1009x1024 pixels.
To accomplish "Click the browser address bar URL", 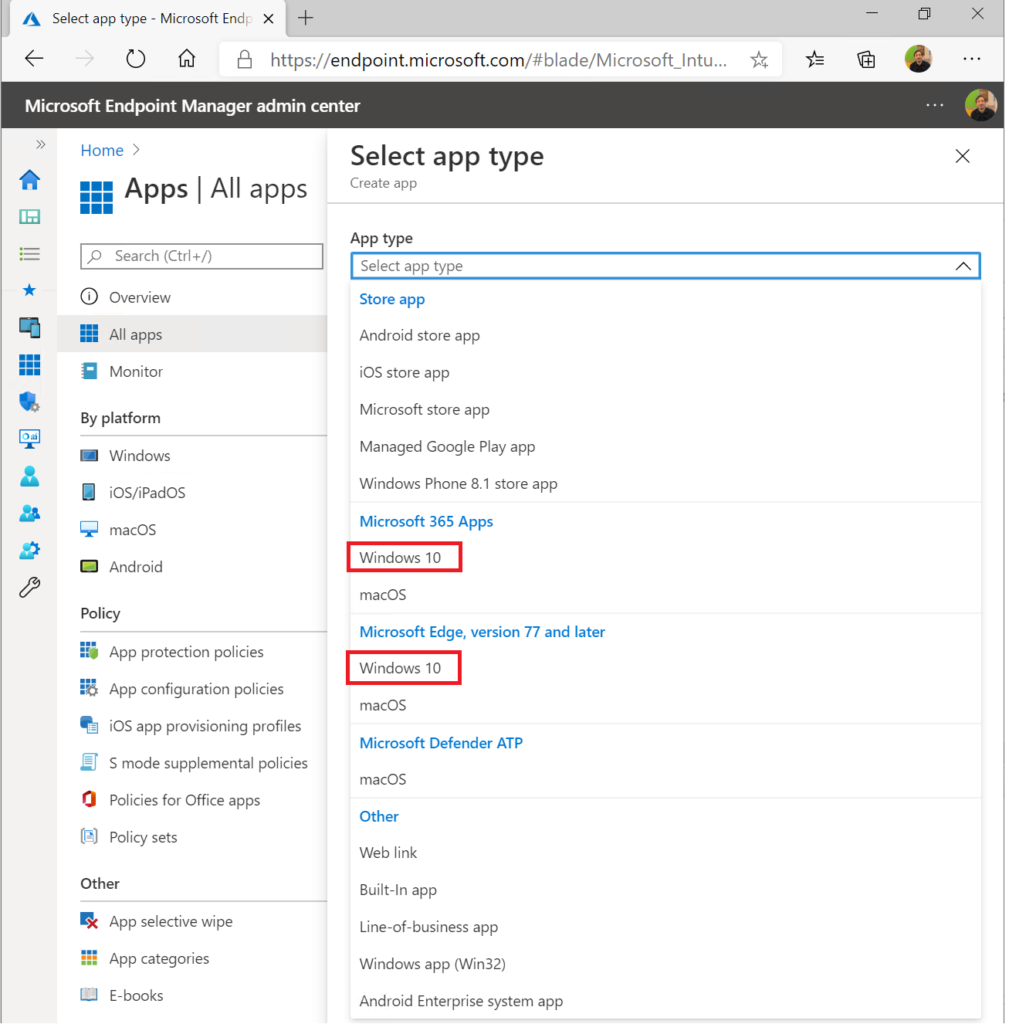I will (x=498, y=60).
